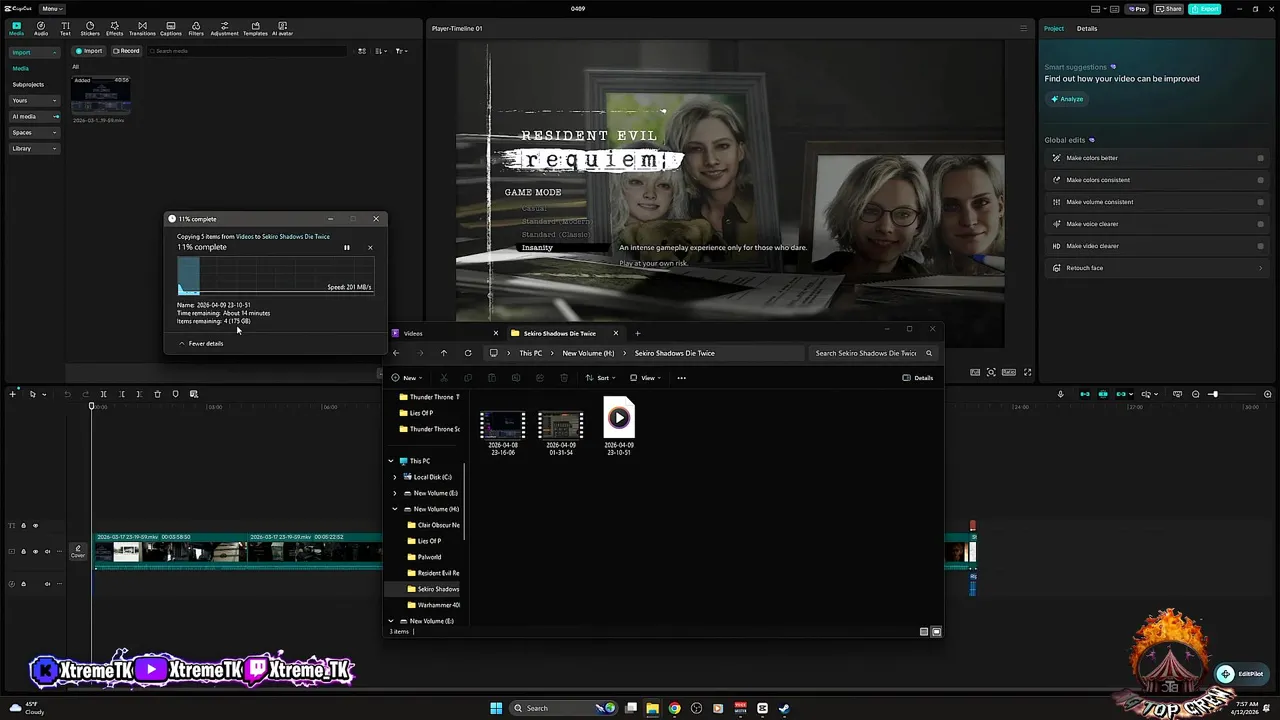Pause the file copy operation
The width and height of the screenshot is (1280, 720).
pos(347,247)
